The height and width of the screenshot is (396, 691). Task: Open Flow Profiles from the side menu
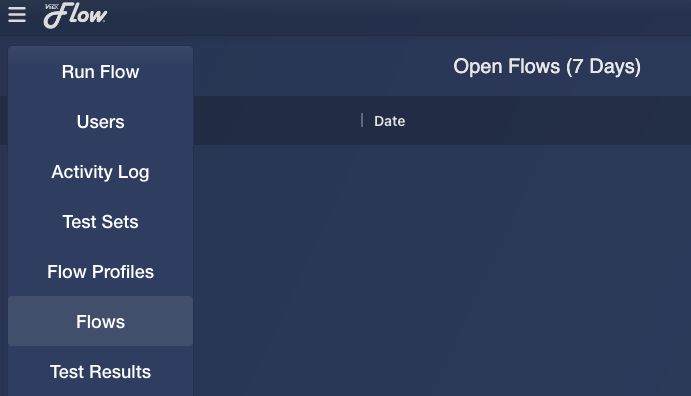100,272
